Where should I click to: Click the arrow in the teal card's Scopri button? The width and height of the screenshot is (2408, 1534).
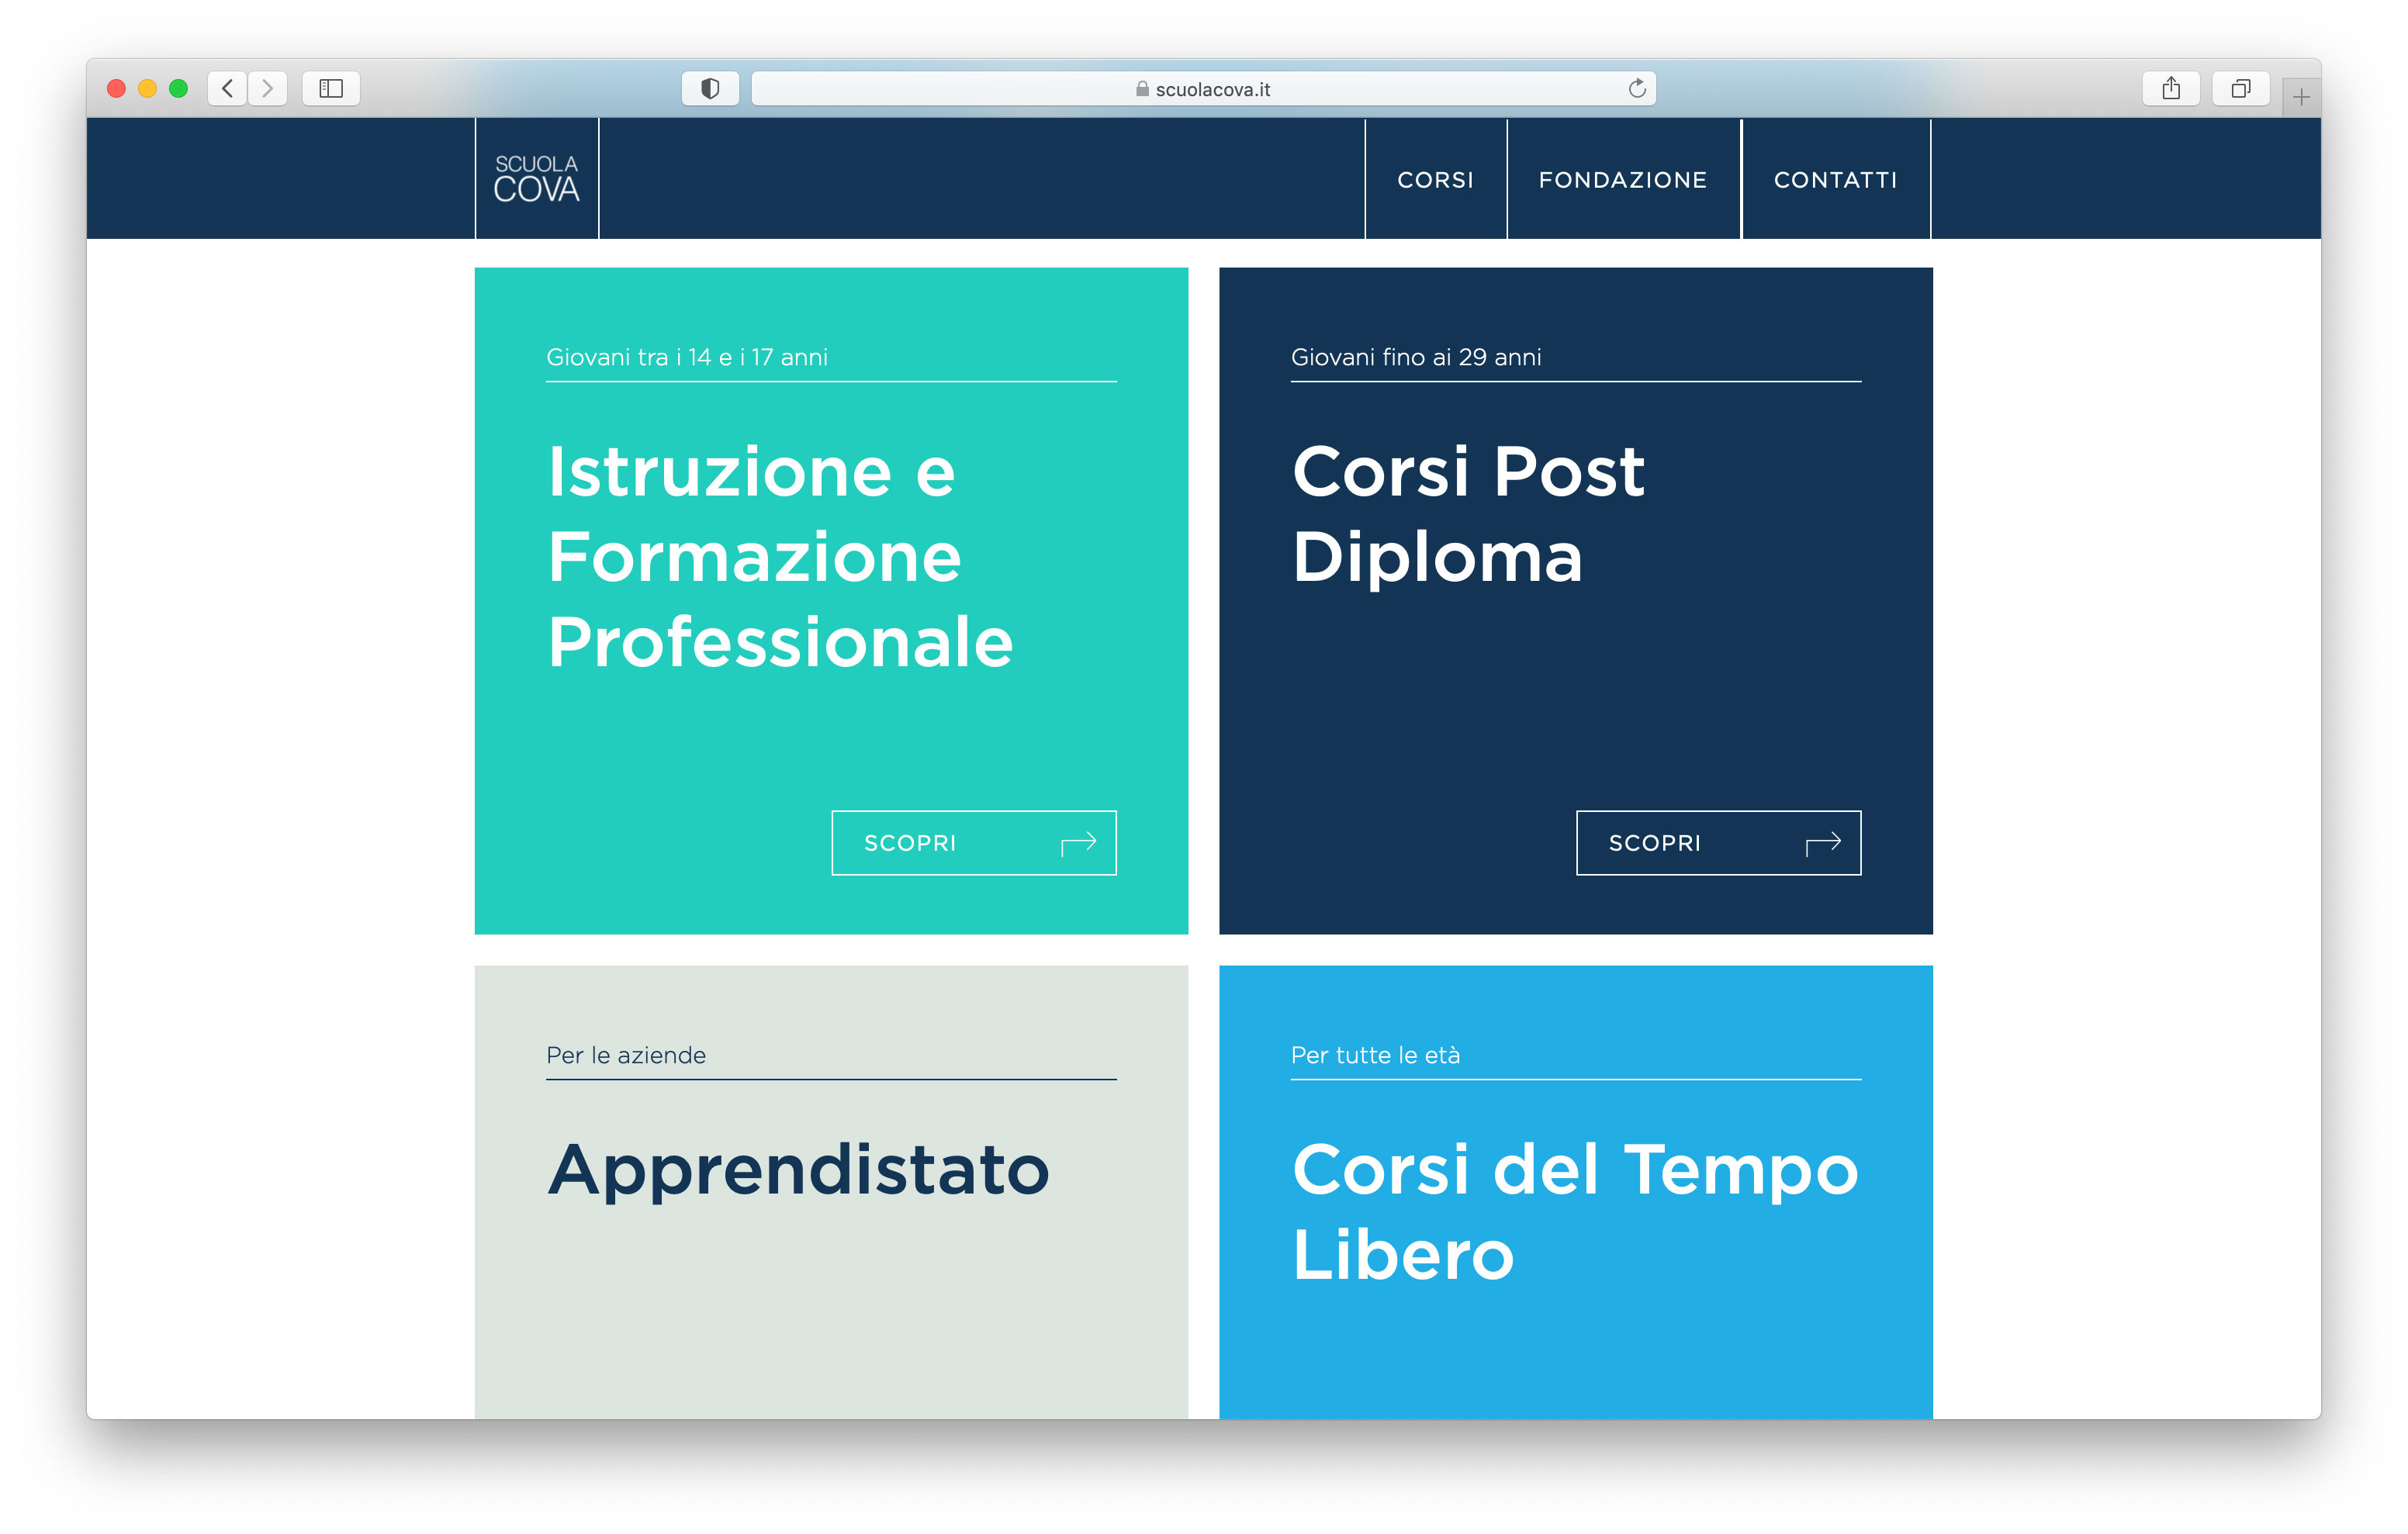1078,844
